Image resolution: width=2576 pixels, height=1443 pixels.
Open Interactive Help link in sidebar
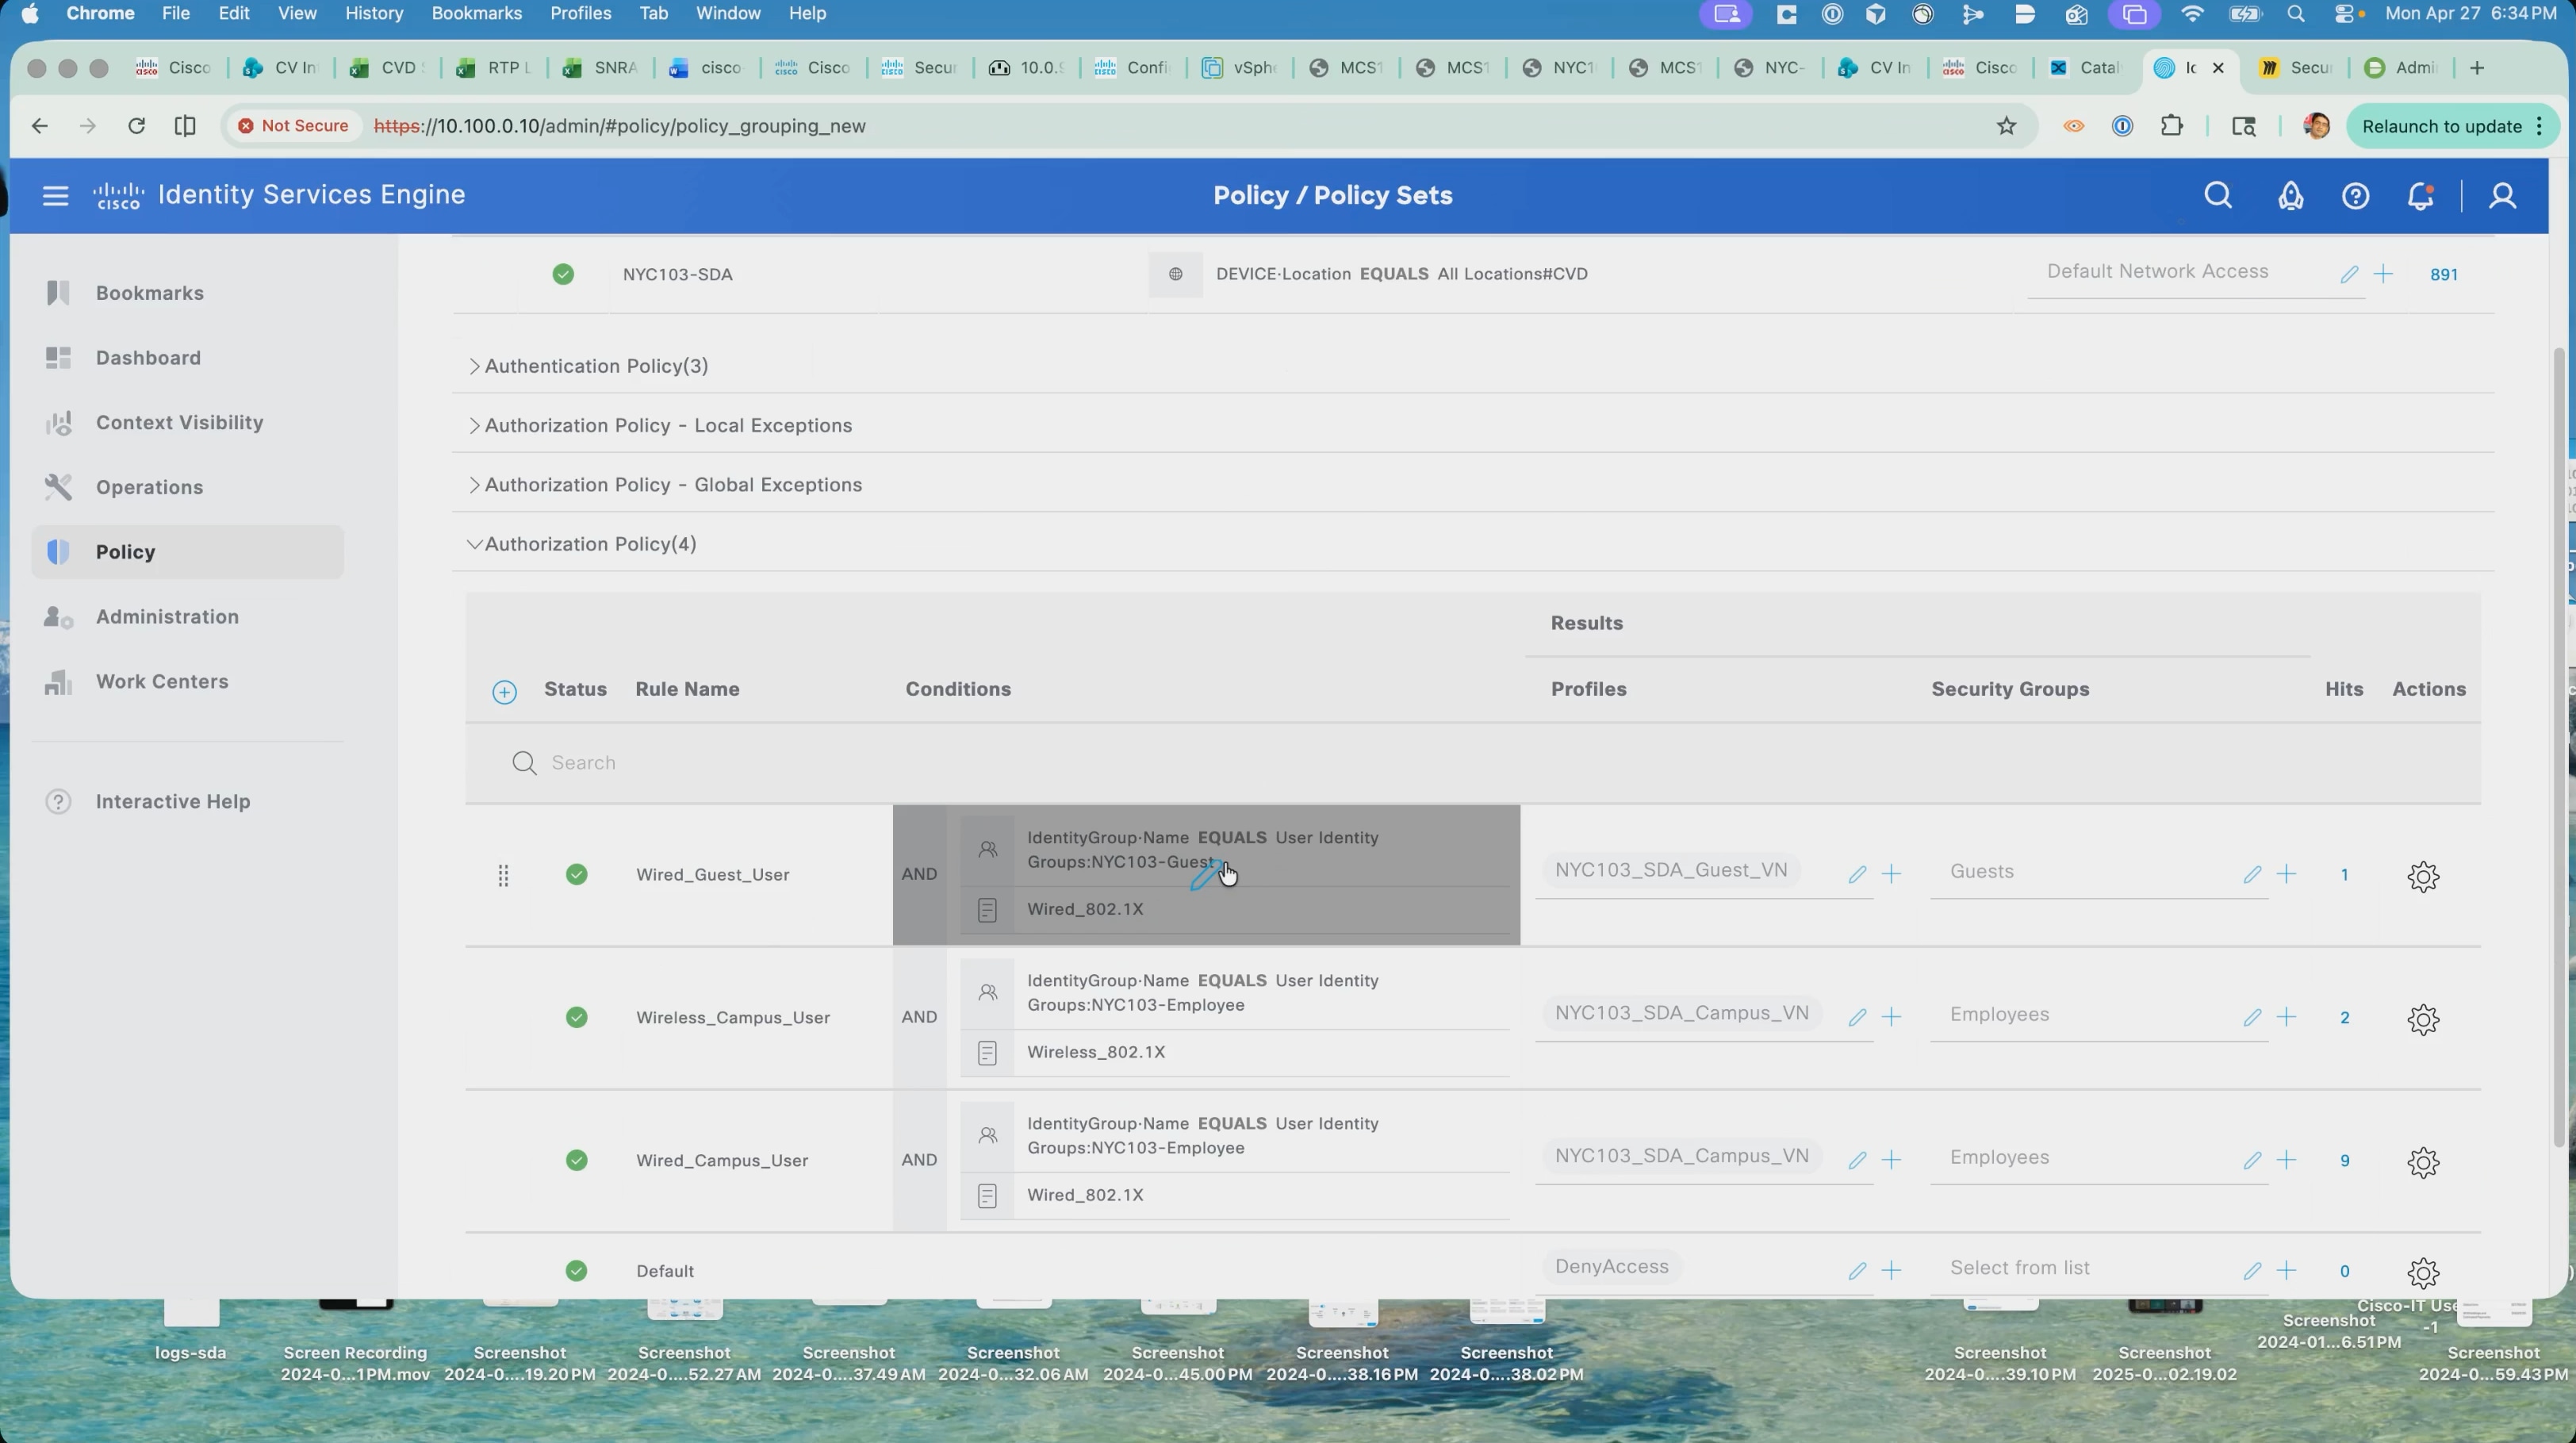tap(172, 802)
